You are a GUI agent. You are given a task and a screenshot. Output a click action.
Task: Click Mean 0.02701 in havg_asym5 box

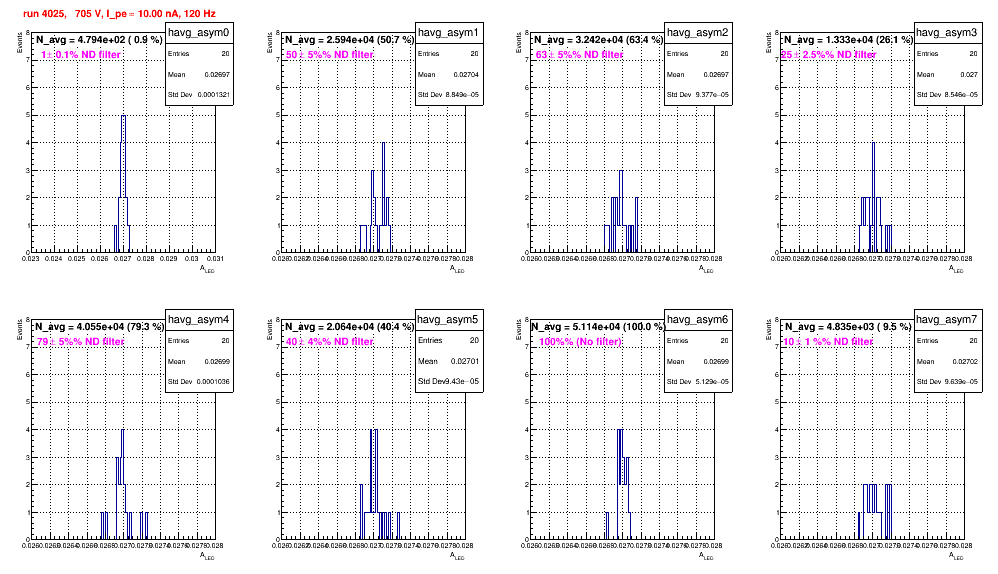(x=449, y=361)
